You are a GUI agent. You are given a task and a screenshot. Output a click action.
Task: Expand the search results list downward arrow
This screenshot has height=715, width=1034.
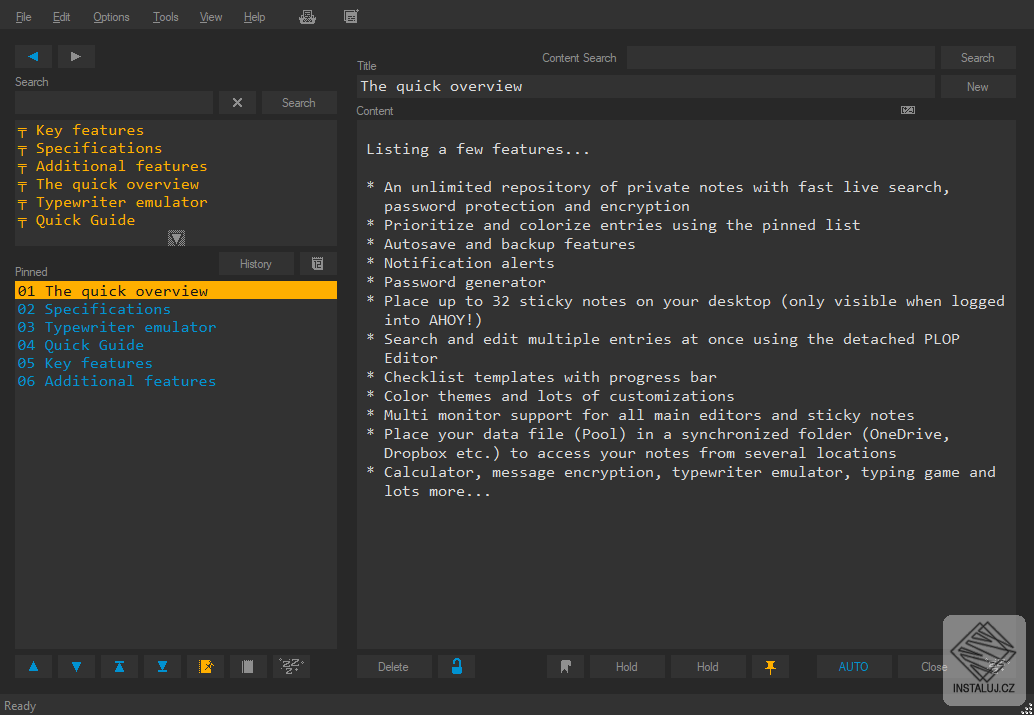pyautogui.click(x=176, y=238)
